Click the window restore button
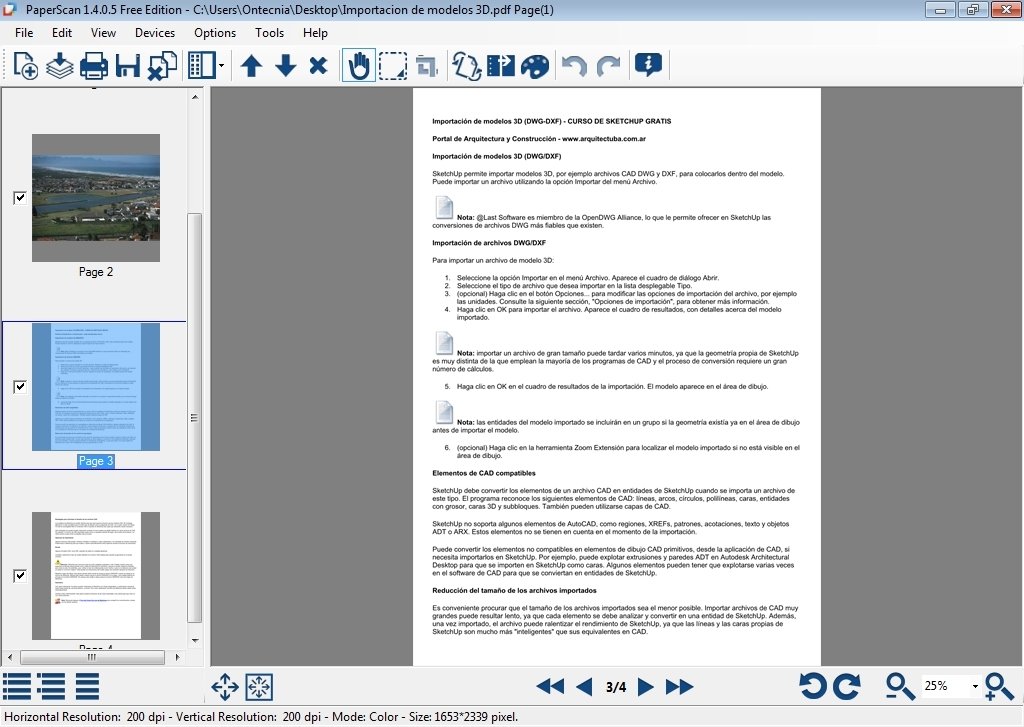1024x727 pixels. tap(972, 10)
